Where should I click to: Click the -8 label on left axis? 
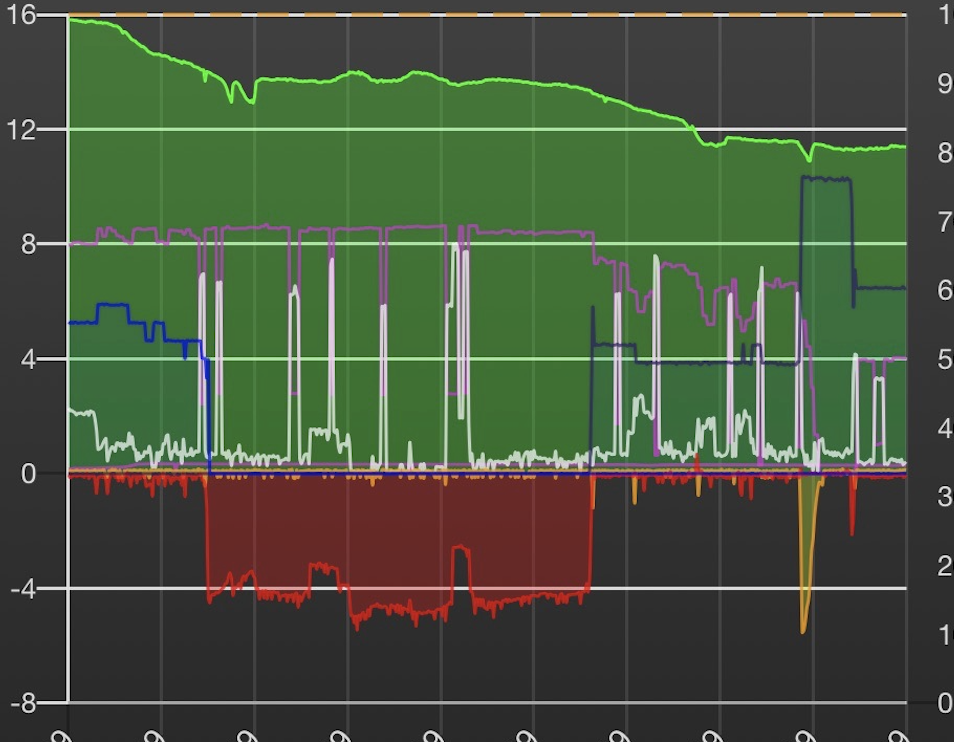point(24,704)
